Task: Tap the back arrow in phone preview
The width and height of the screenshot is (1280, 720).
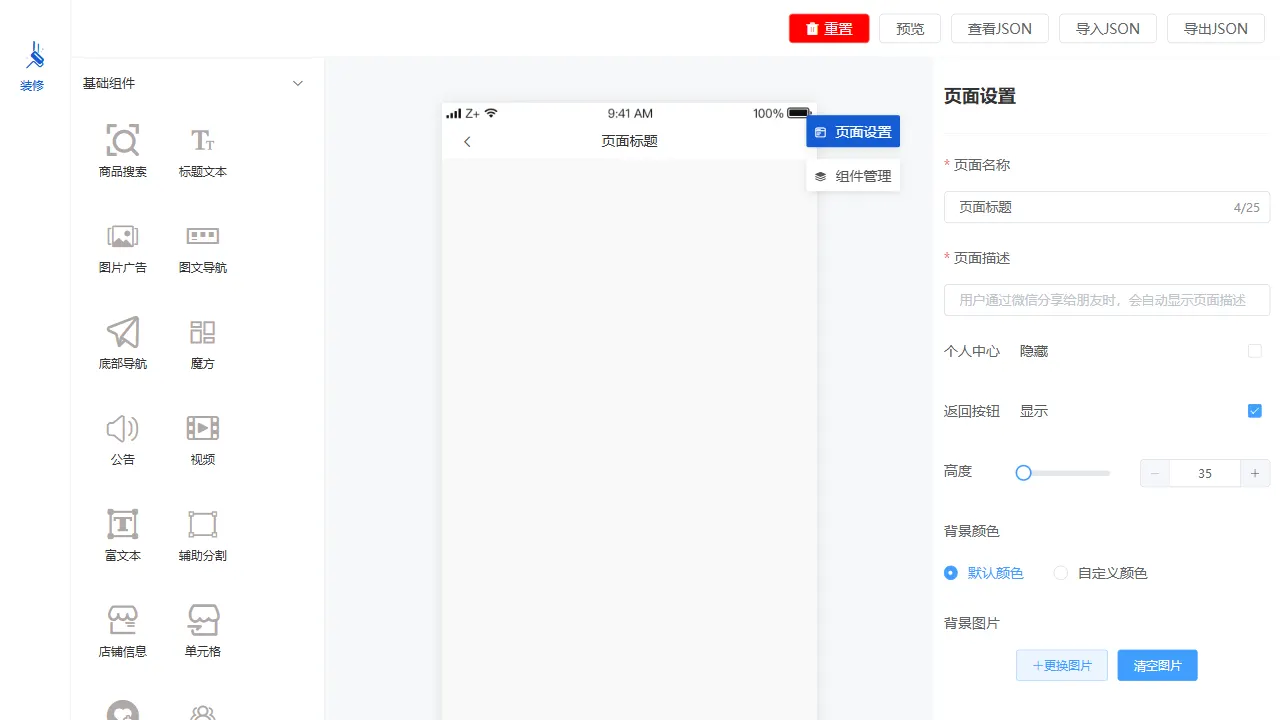Action: coord(467,141)
